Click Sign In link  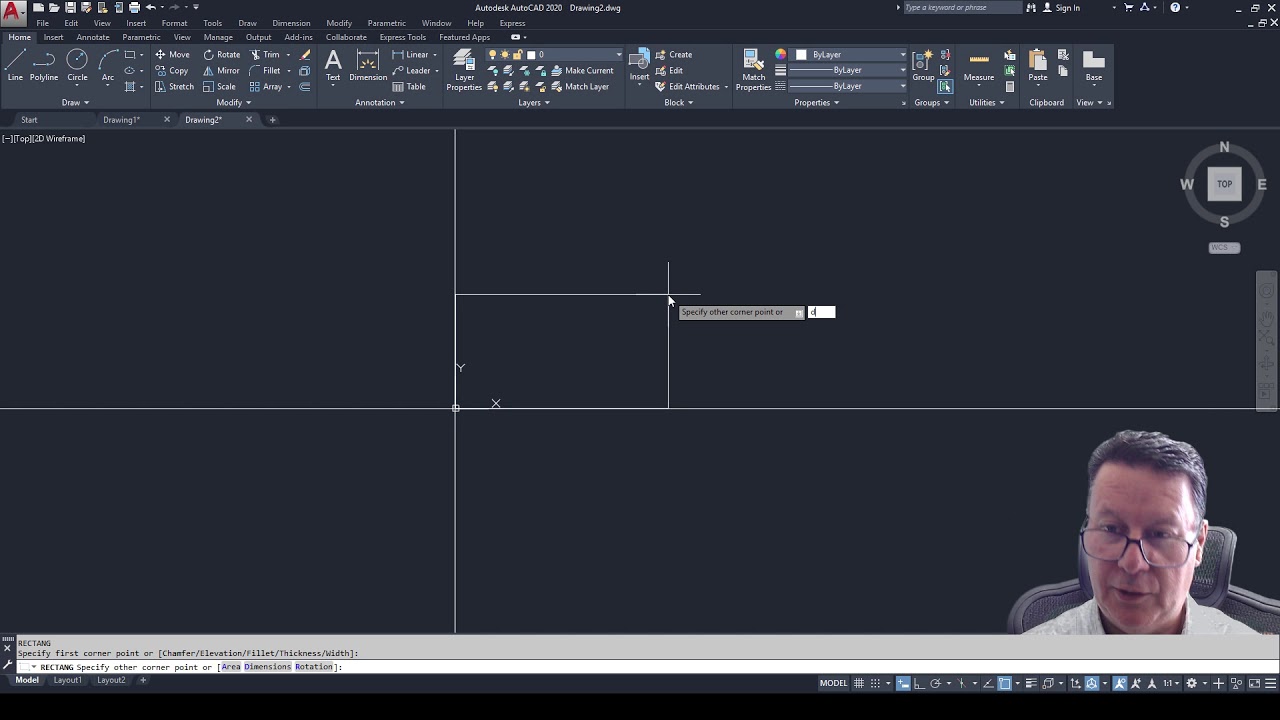pyautogui.click(x=1061, y=8)
